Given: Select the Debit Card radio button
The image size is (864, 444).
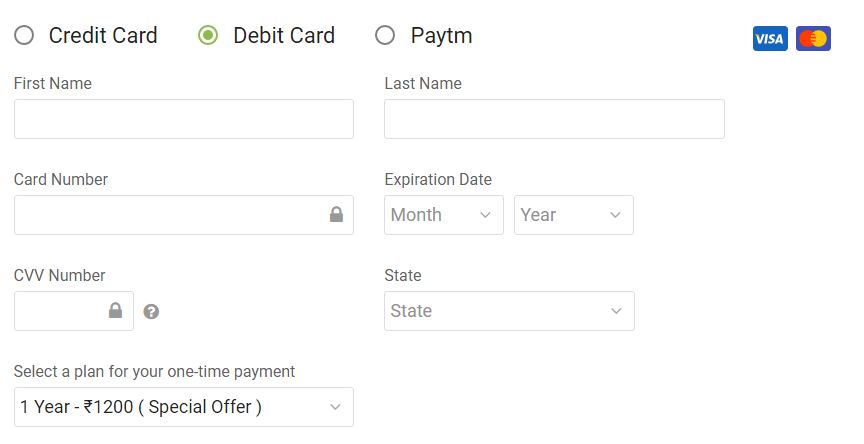Looking at the screenshot, I should tap(208, 35).
